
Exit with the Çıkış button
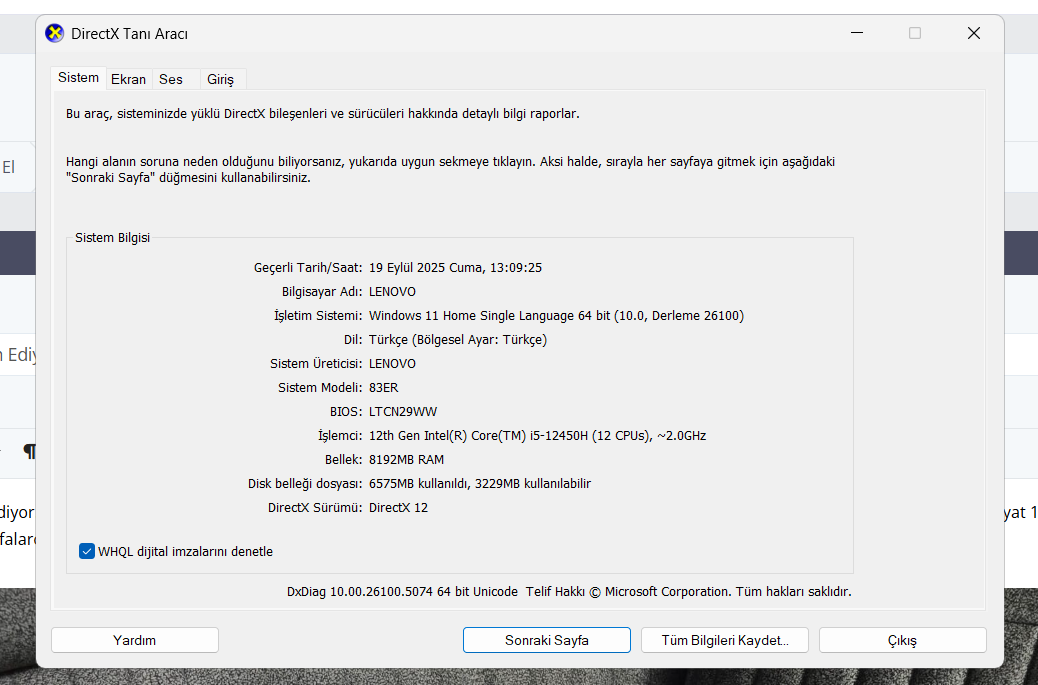(x=902, y=640)
